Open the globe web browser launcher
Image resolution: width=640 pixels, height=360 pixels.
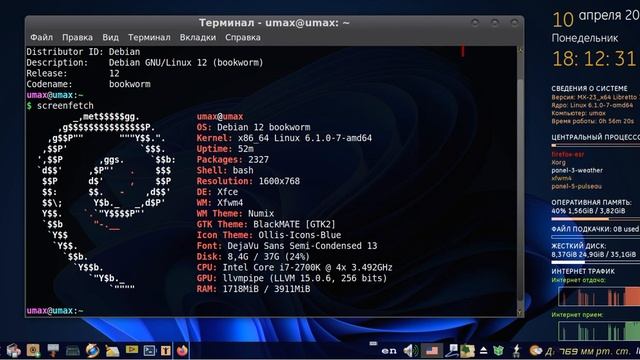[92, 350]
